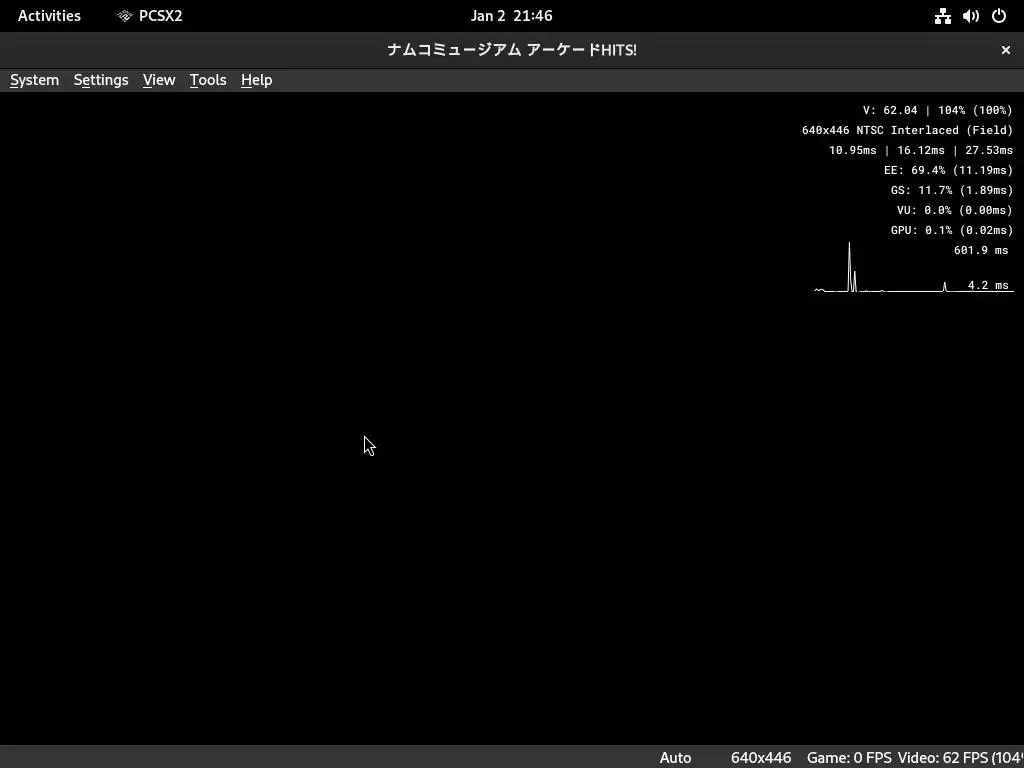This screenshot has width=1024, height=768.
Task: Open the Help menu
Action: click(256, 80)
